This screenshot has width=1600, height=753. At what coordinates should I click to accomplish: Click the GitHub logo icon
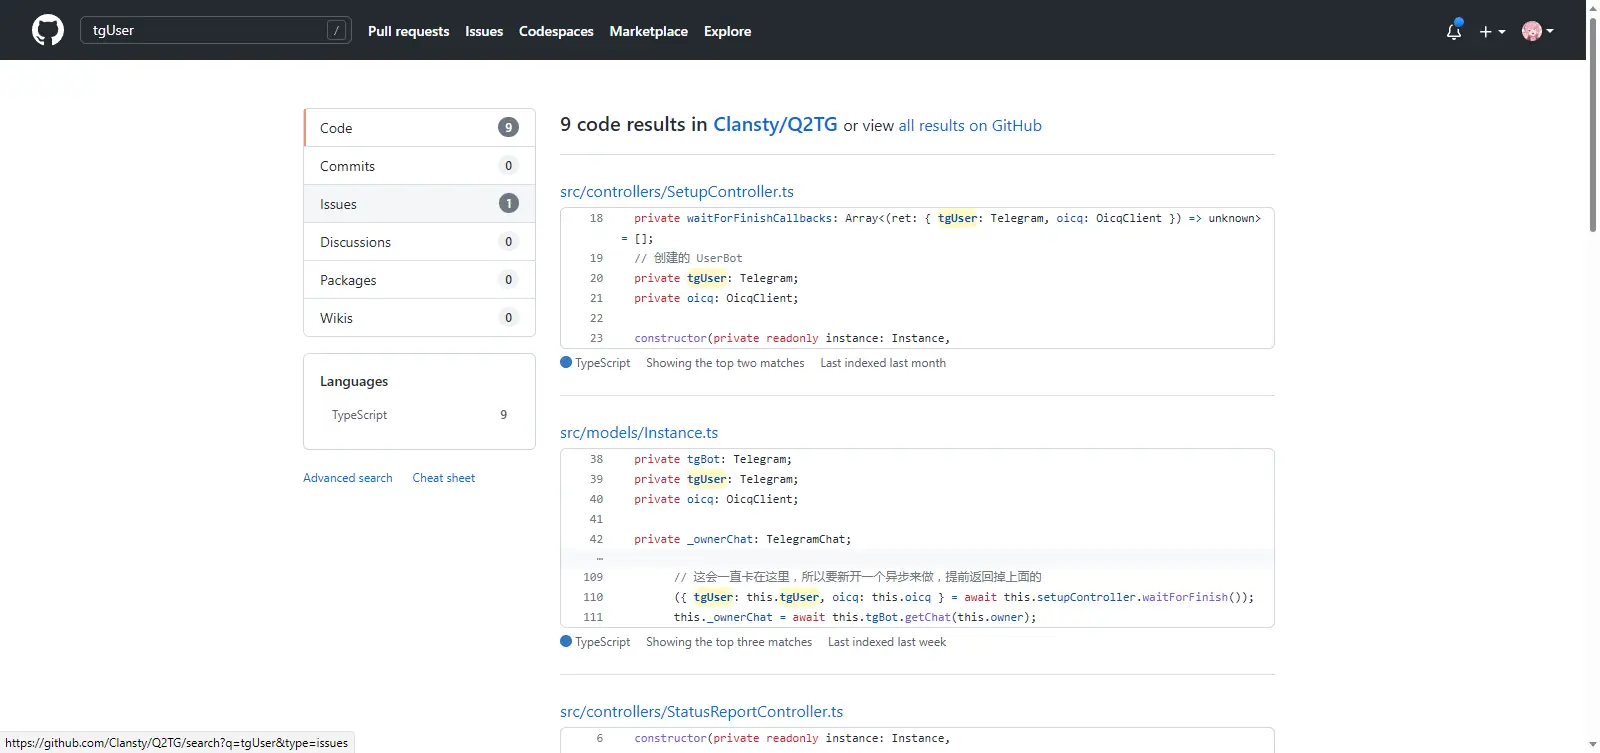tap(47, 30)
